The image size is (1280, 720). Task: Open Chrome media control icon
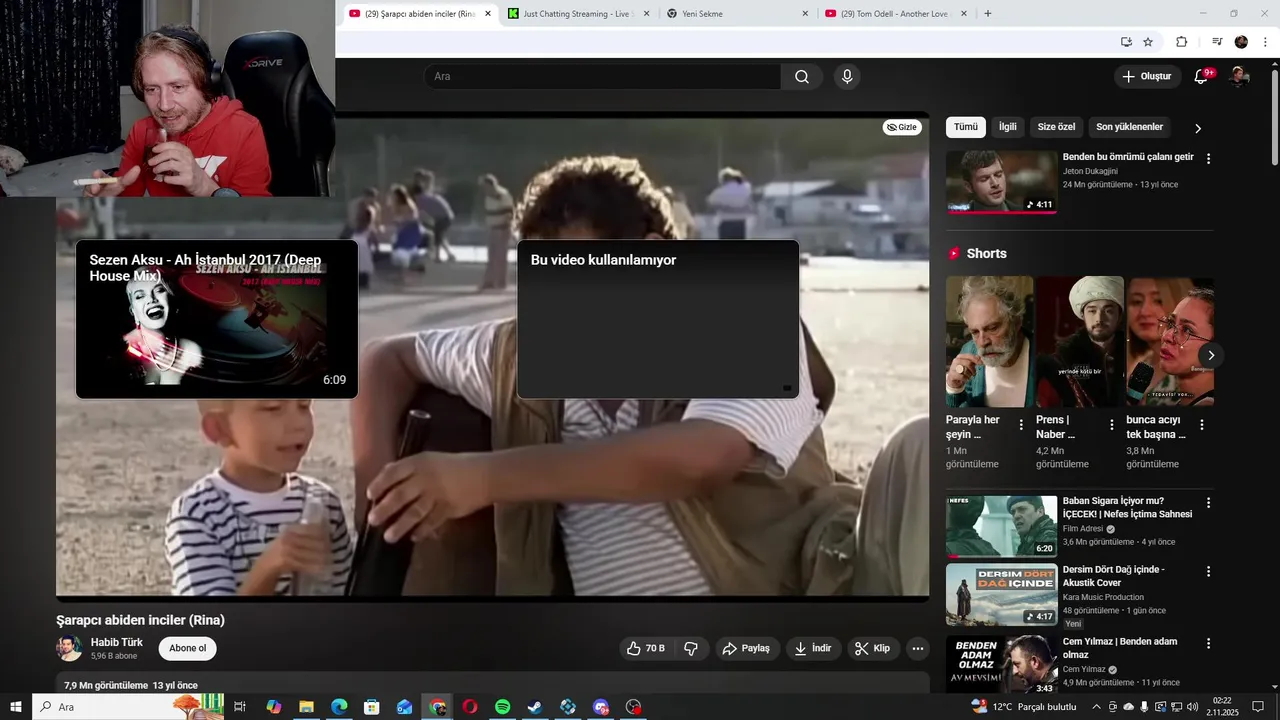(x=1217, y=42)
